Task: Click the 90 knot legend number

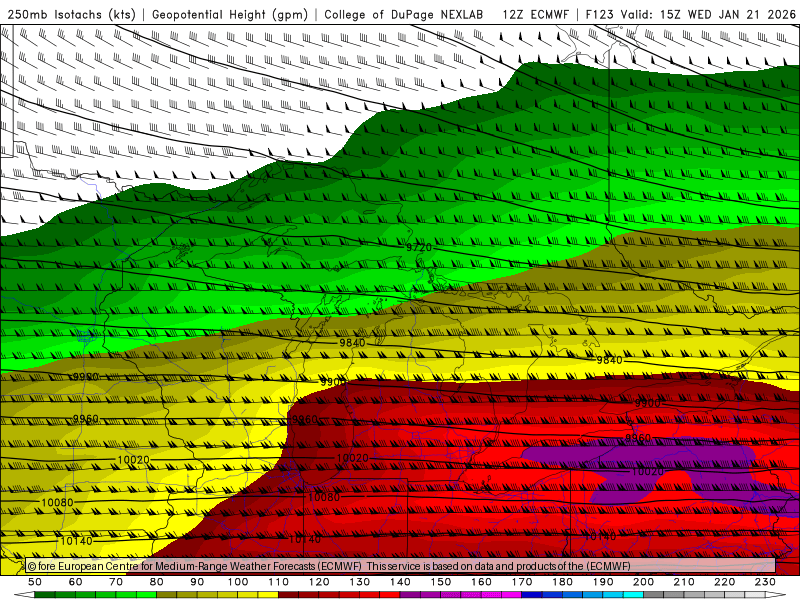Action: [197, 582]
